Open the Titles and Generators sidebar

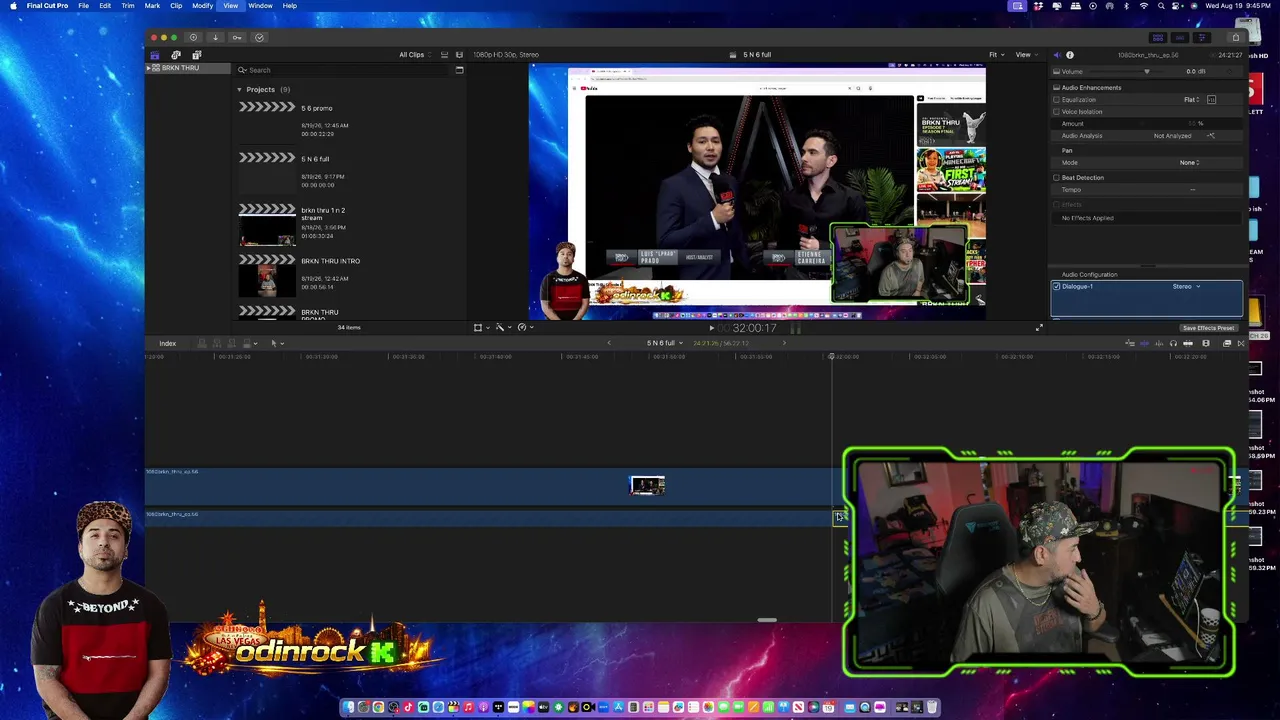point(196,55)
